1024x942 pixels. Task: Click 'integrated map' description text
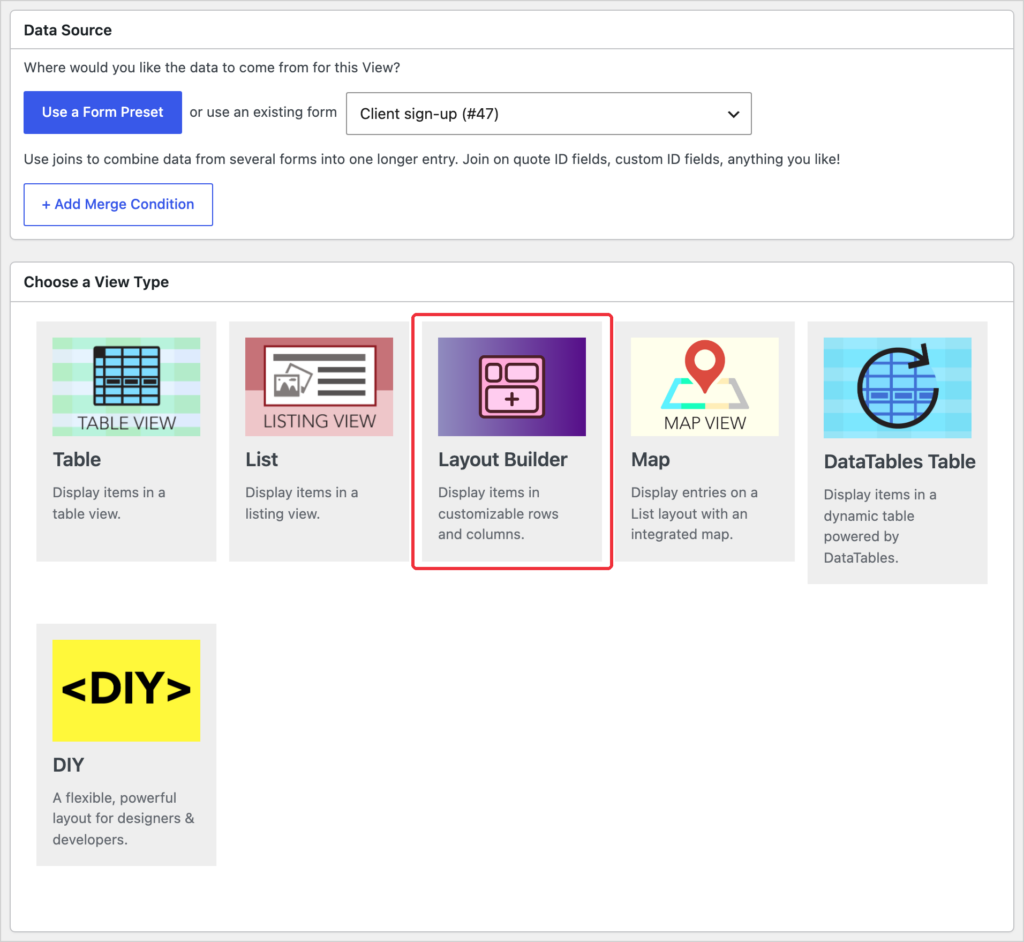pos(682,534)
